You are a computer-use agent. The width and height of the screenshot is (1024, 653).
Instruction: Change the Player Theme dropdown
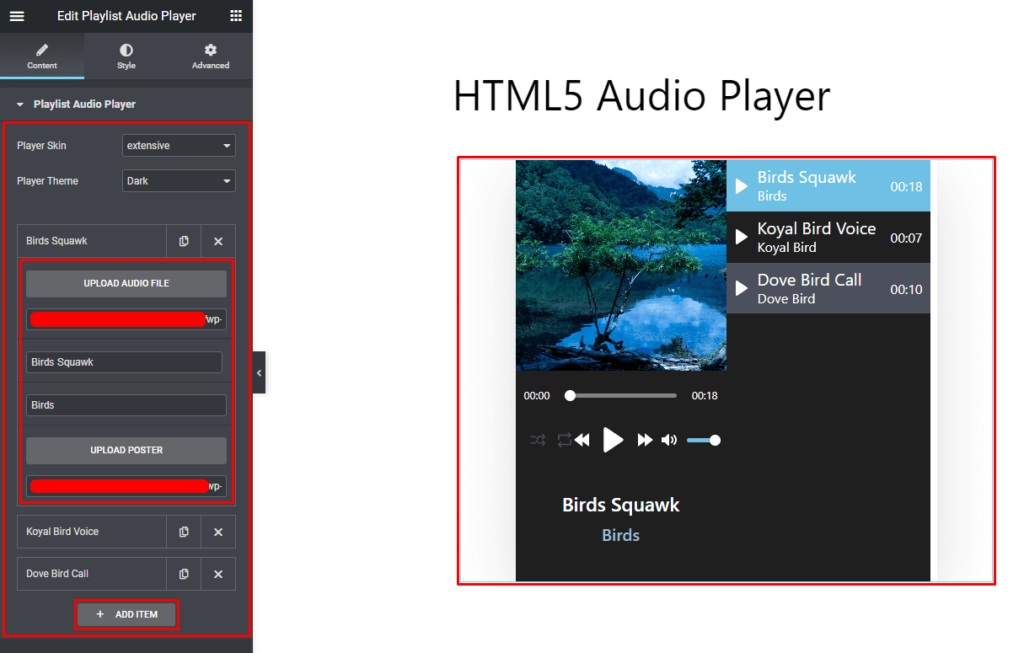click(178, 181)
